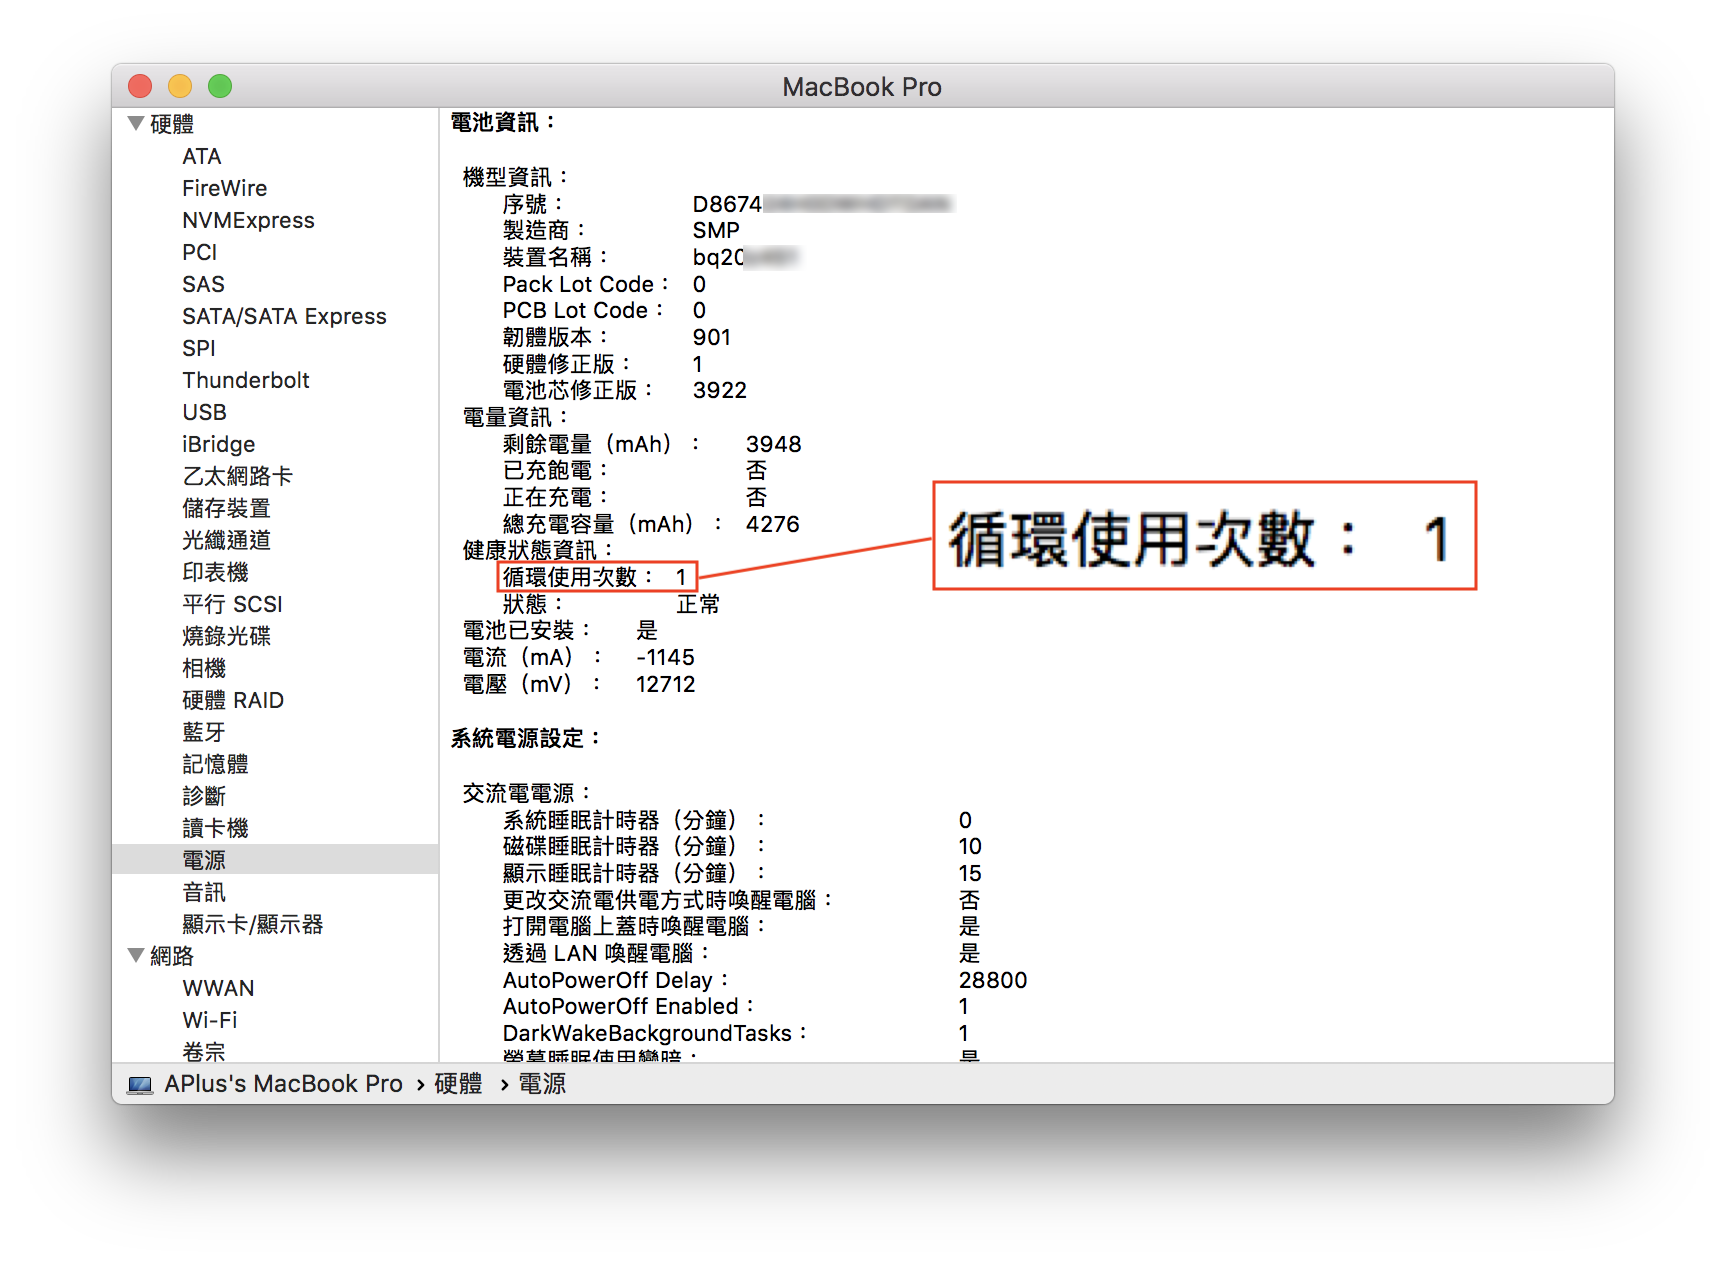
Task: Click the 狀態 正常 condition line
Action: click(x=611, y=604)
